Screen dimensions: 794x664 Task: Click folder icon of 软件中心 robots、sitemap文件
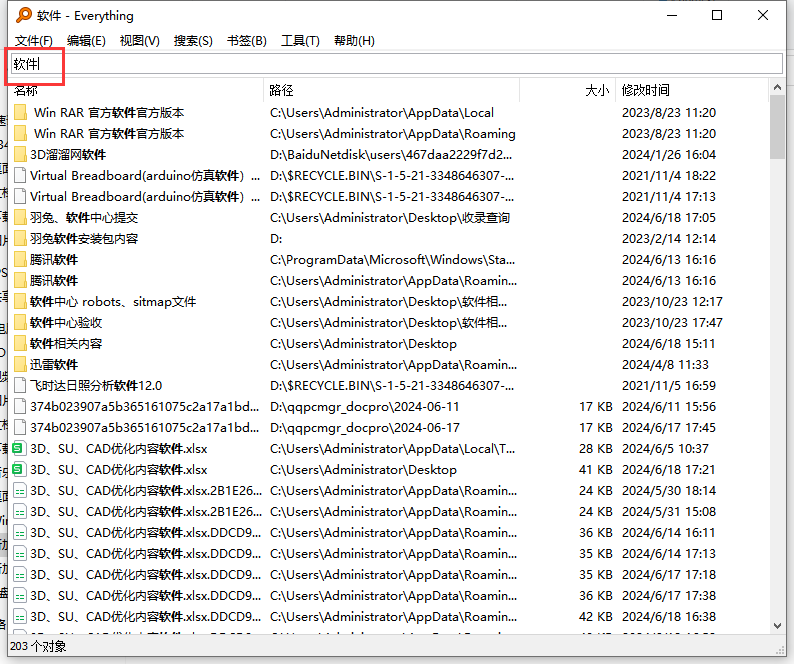(20, 301)
